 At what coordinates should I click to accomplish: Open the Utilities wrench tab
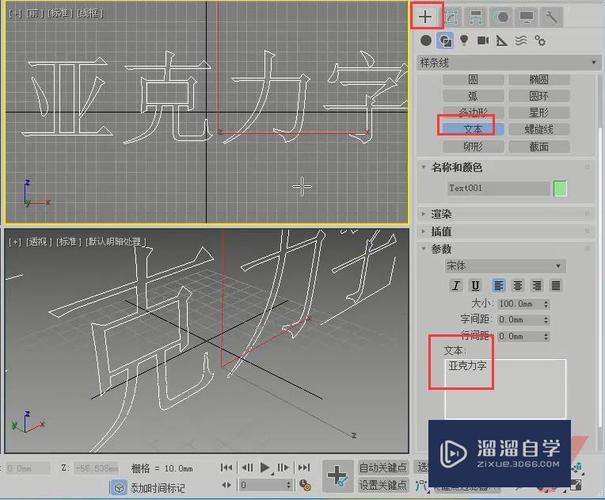(551, 17)
